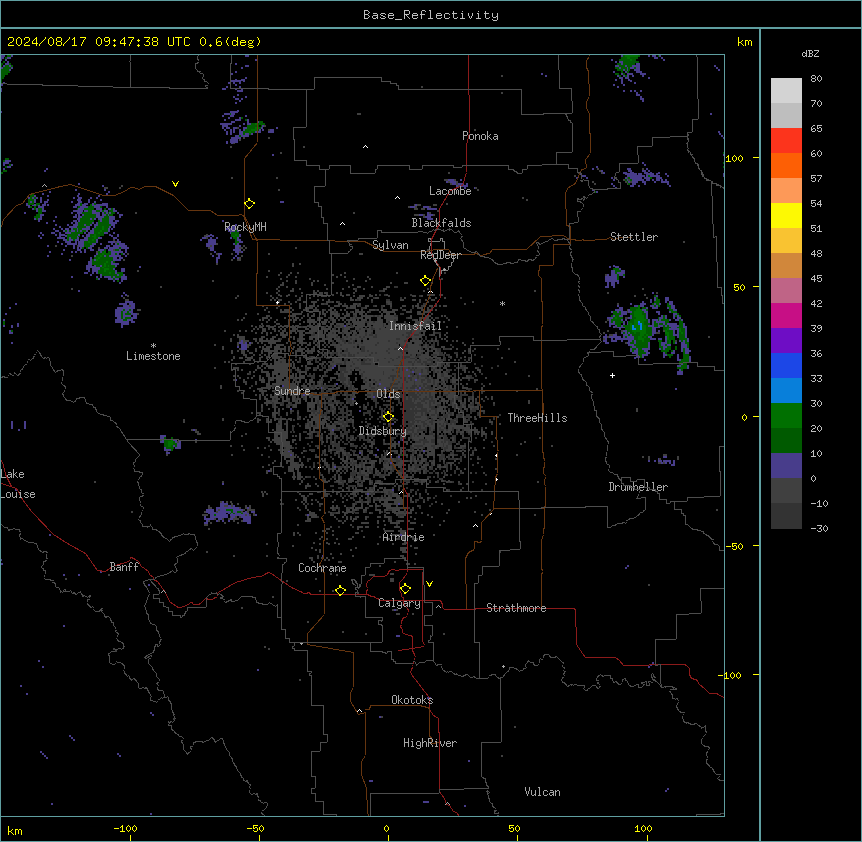
Task: Click the Innisfail city label
Action: [x=415, y=326]
